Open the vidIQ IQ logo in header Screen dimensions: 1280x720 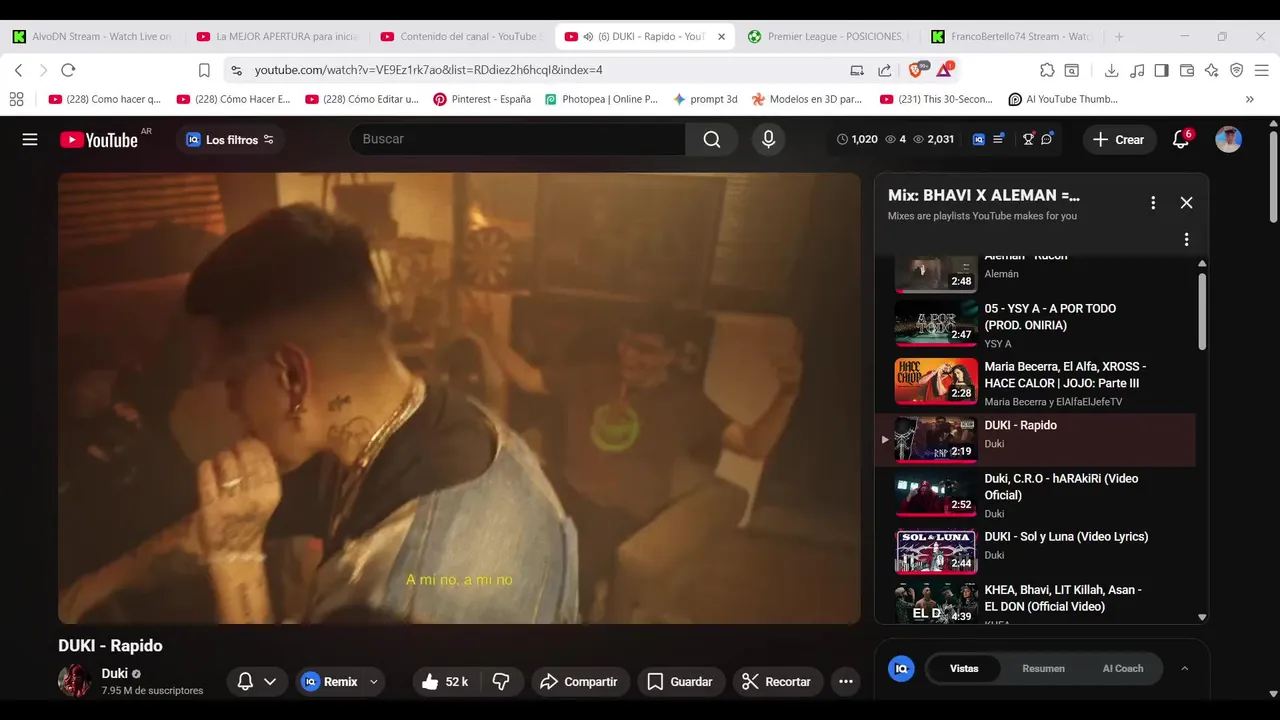(x=979, y=139)
